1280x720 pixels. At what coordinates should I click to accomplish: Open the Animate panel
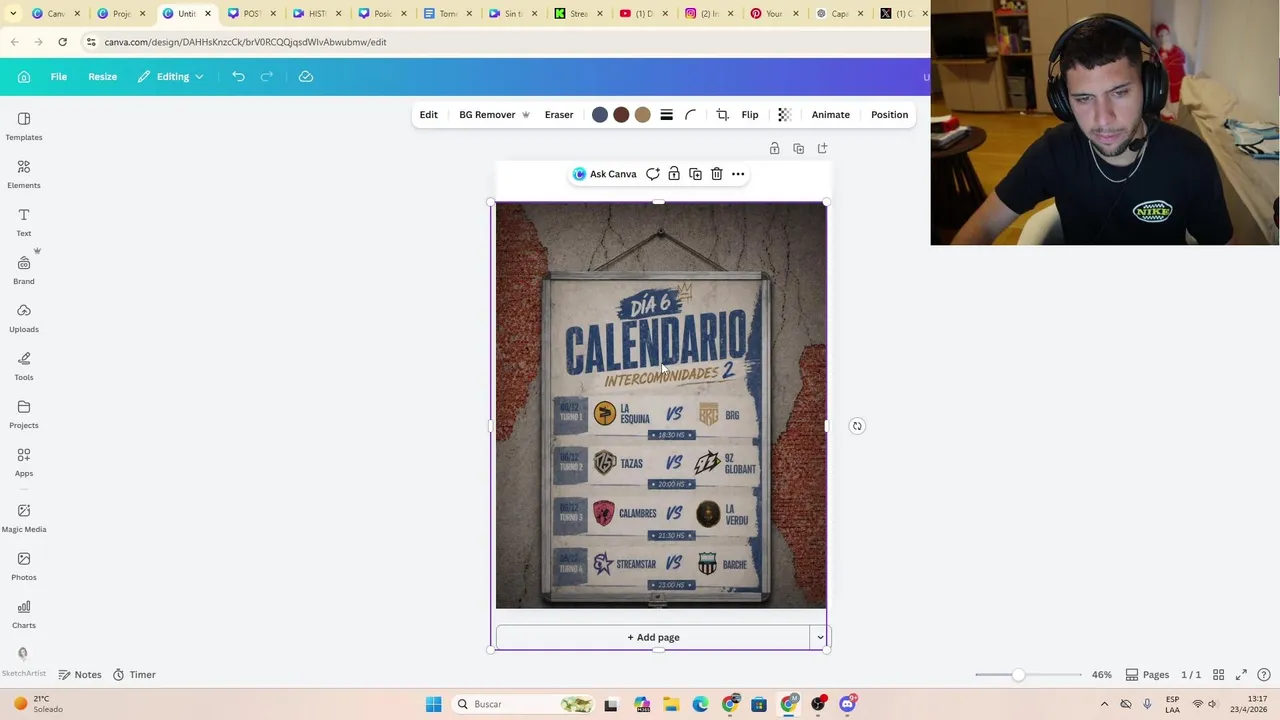tap(831, 115)
